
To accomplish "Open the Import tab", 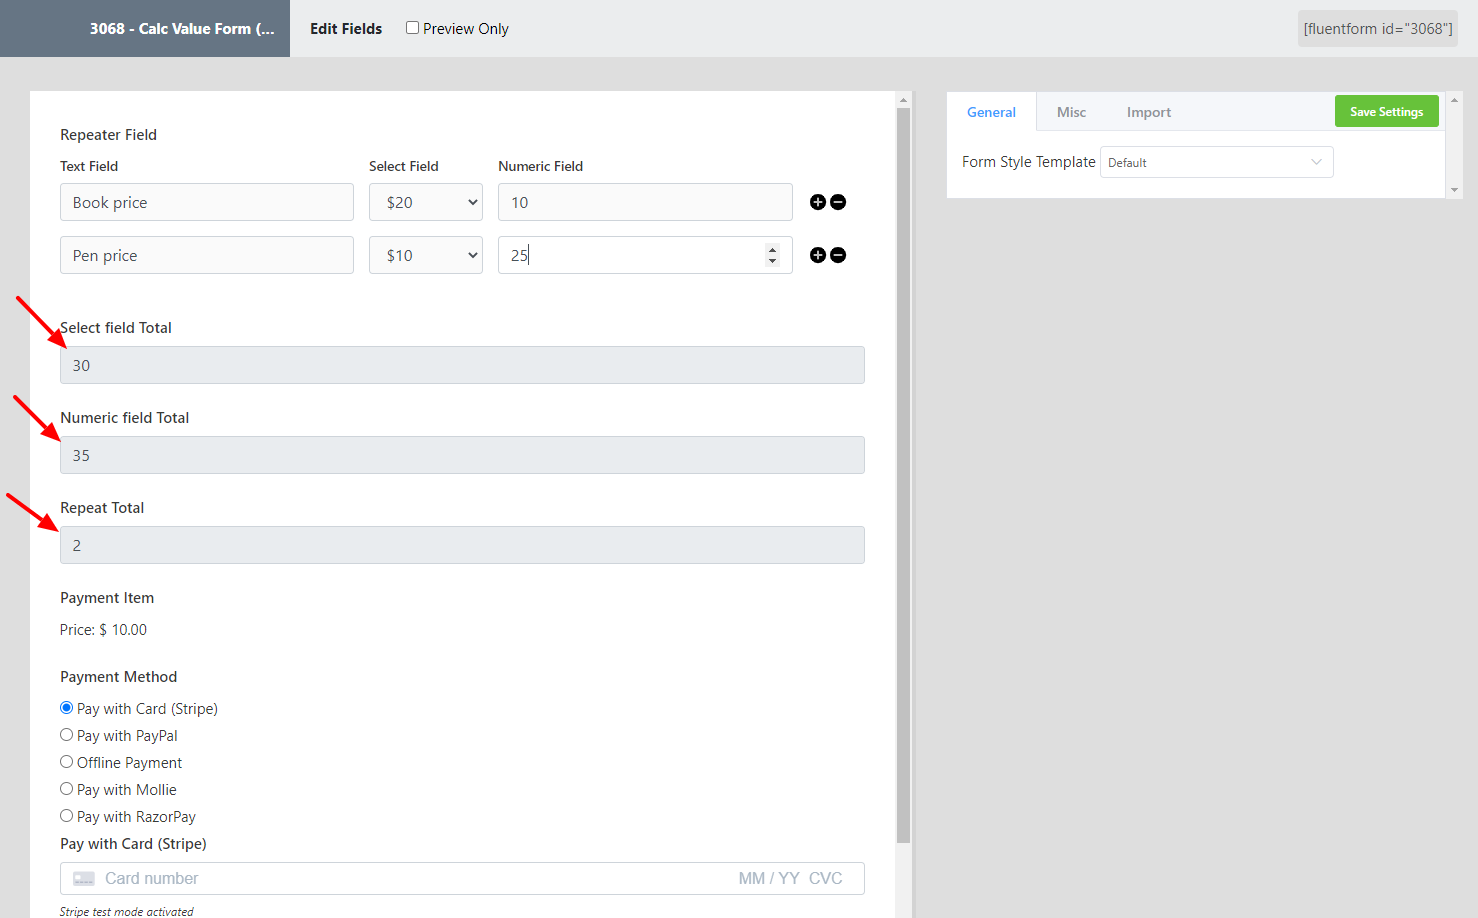I will (1148, 112).
